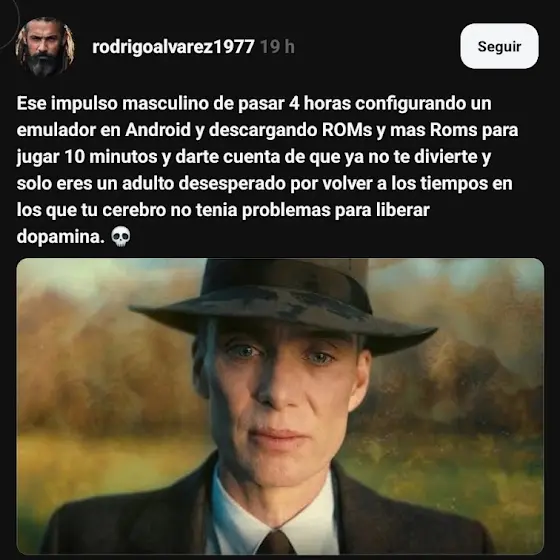Click the 19 h post timestamp
This screenshot has width=560, height=560.
(278, 47)
